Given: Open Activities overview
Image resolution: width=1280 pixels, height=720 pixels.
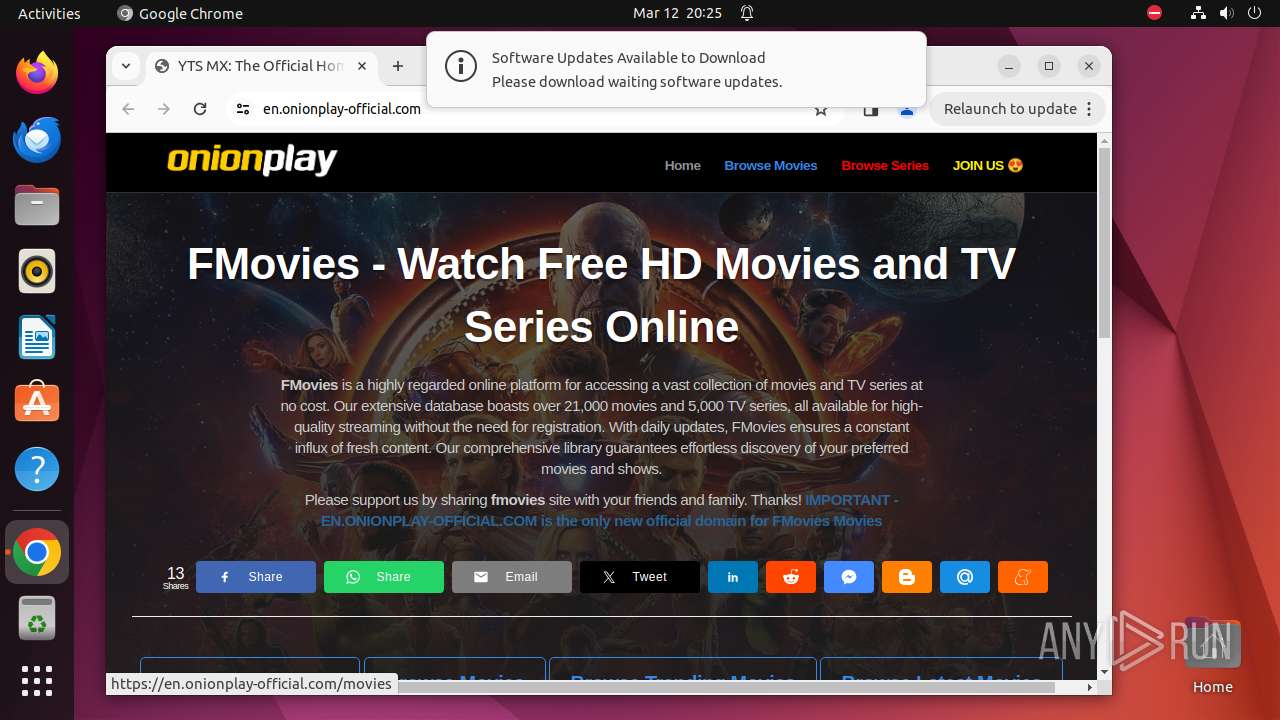Looking at the screenshot, I should [49, 13].
